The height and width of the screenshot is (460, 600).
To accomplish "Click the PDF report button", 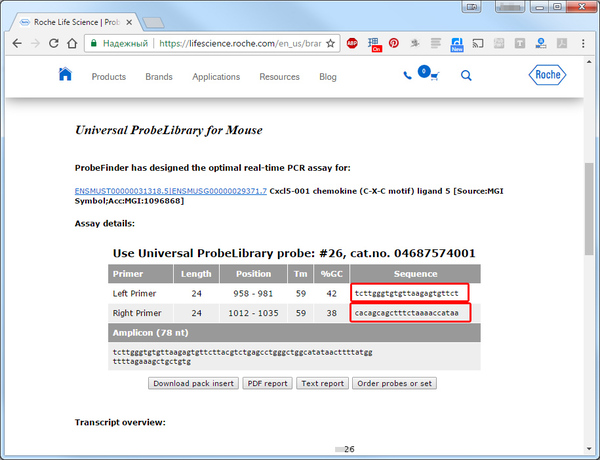I will [x=267, y=383].
